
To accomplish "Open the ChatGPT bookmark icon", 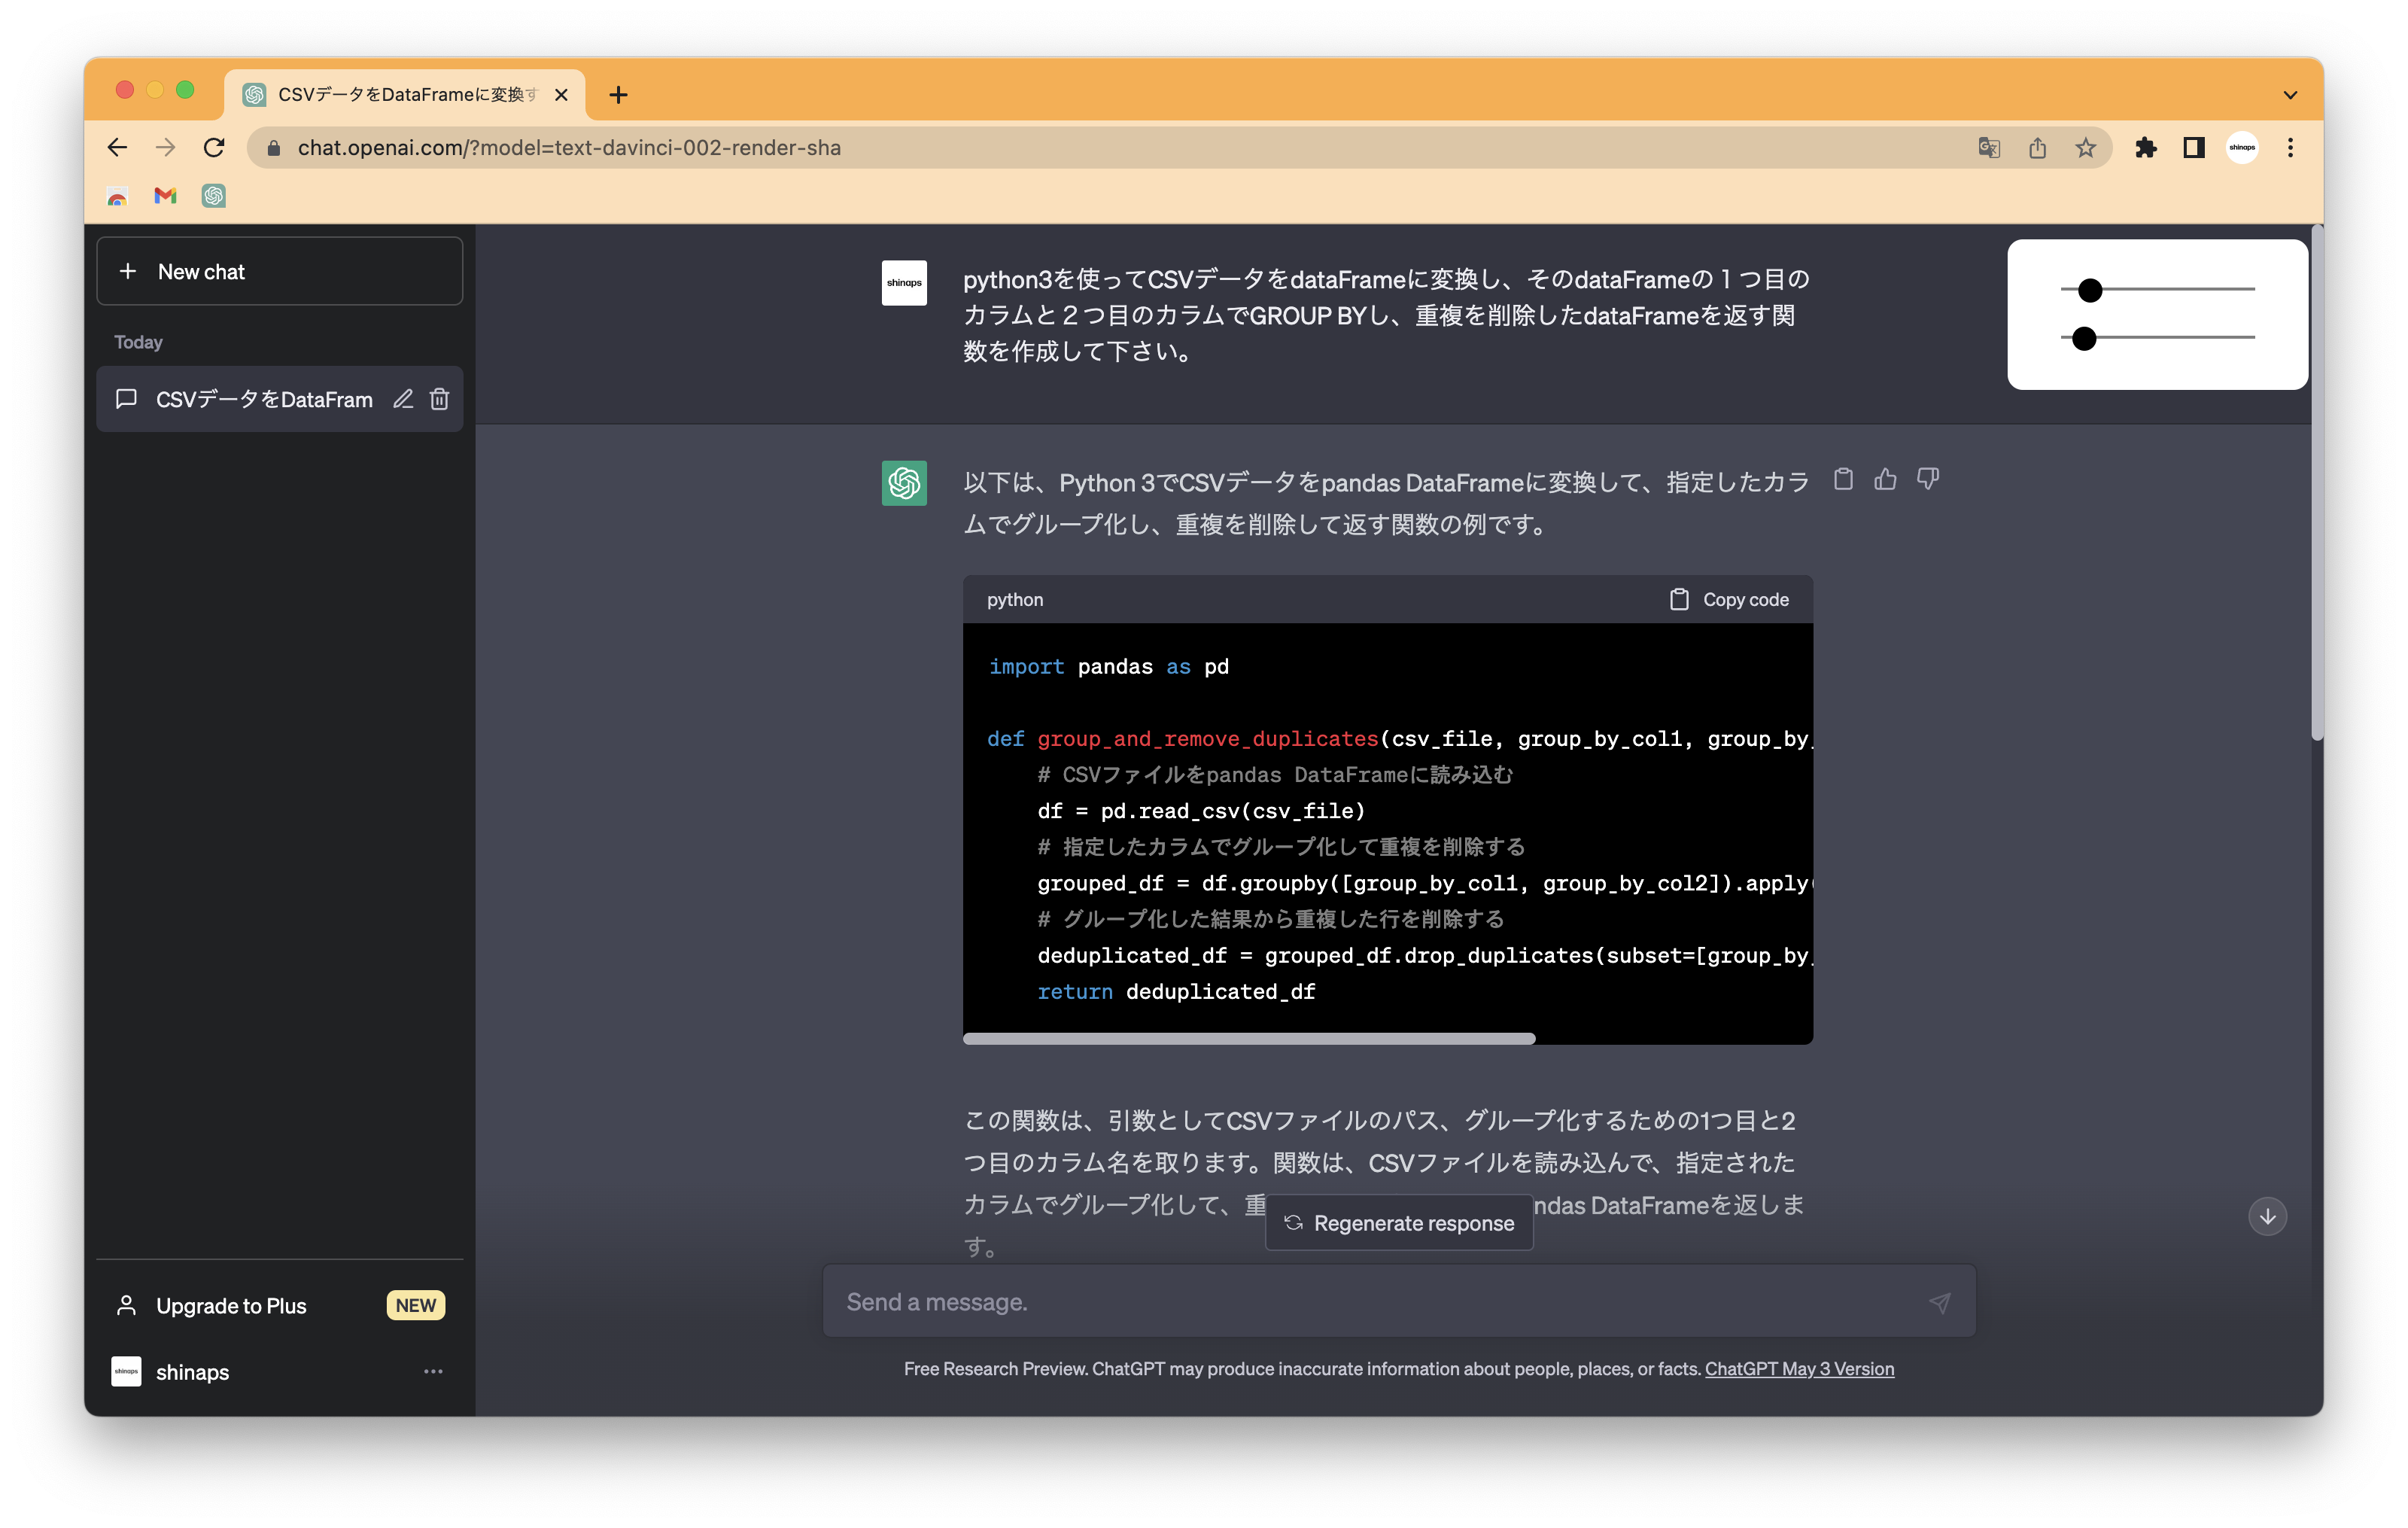I will pyautogui.click(x=213, y=196).
